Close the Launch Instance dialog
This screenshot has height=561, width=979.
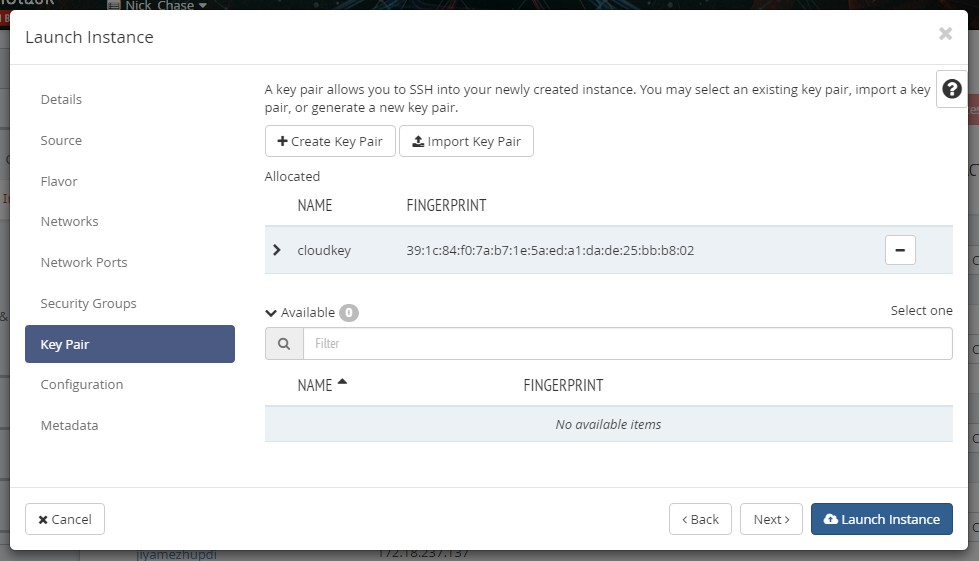[x=945, y=34]
